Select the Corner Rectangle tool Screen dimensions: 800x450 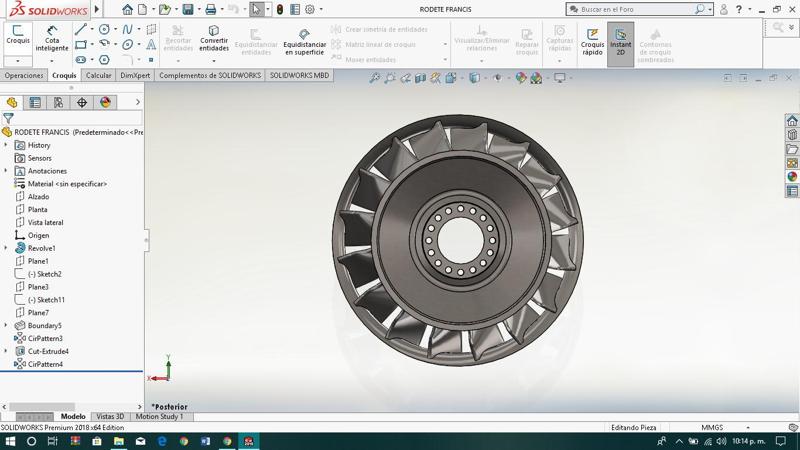pos(81,45)
